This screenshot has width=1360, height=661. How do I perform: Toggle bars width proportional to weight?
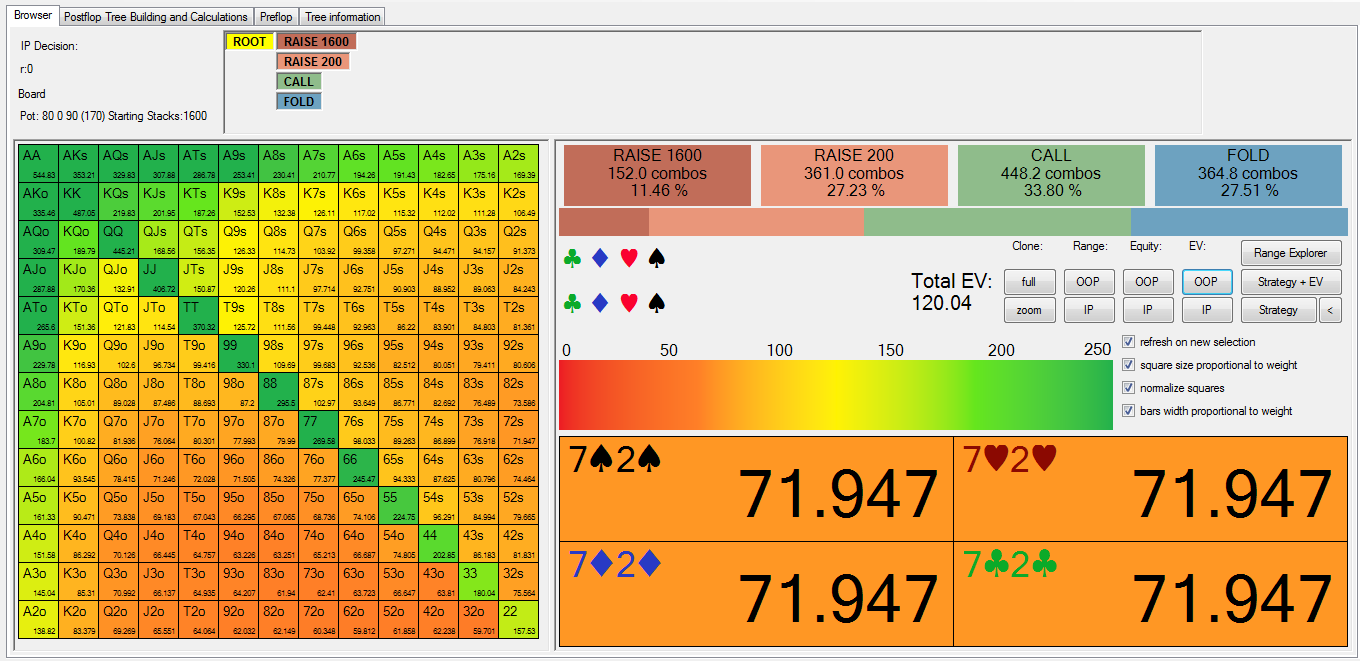pos(1129,411)
